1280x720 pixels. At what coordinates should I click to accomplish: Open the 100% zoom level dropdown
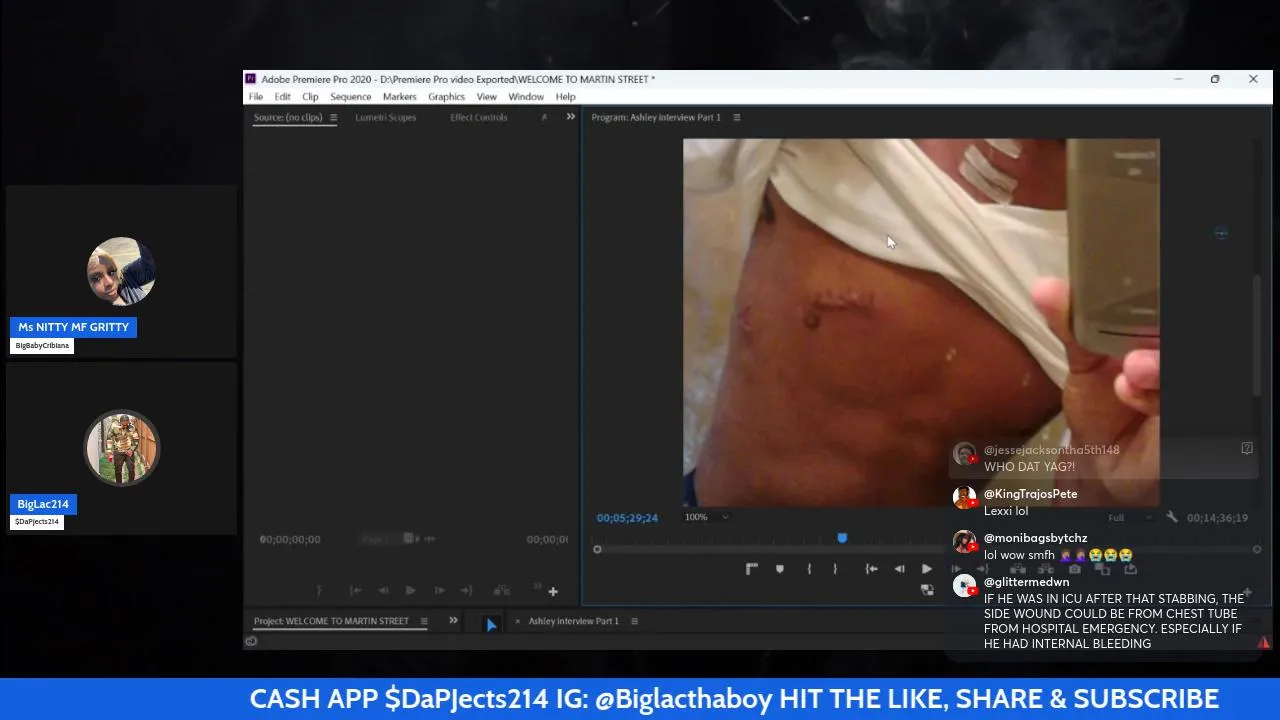coord(707,517)
